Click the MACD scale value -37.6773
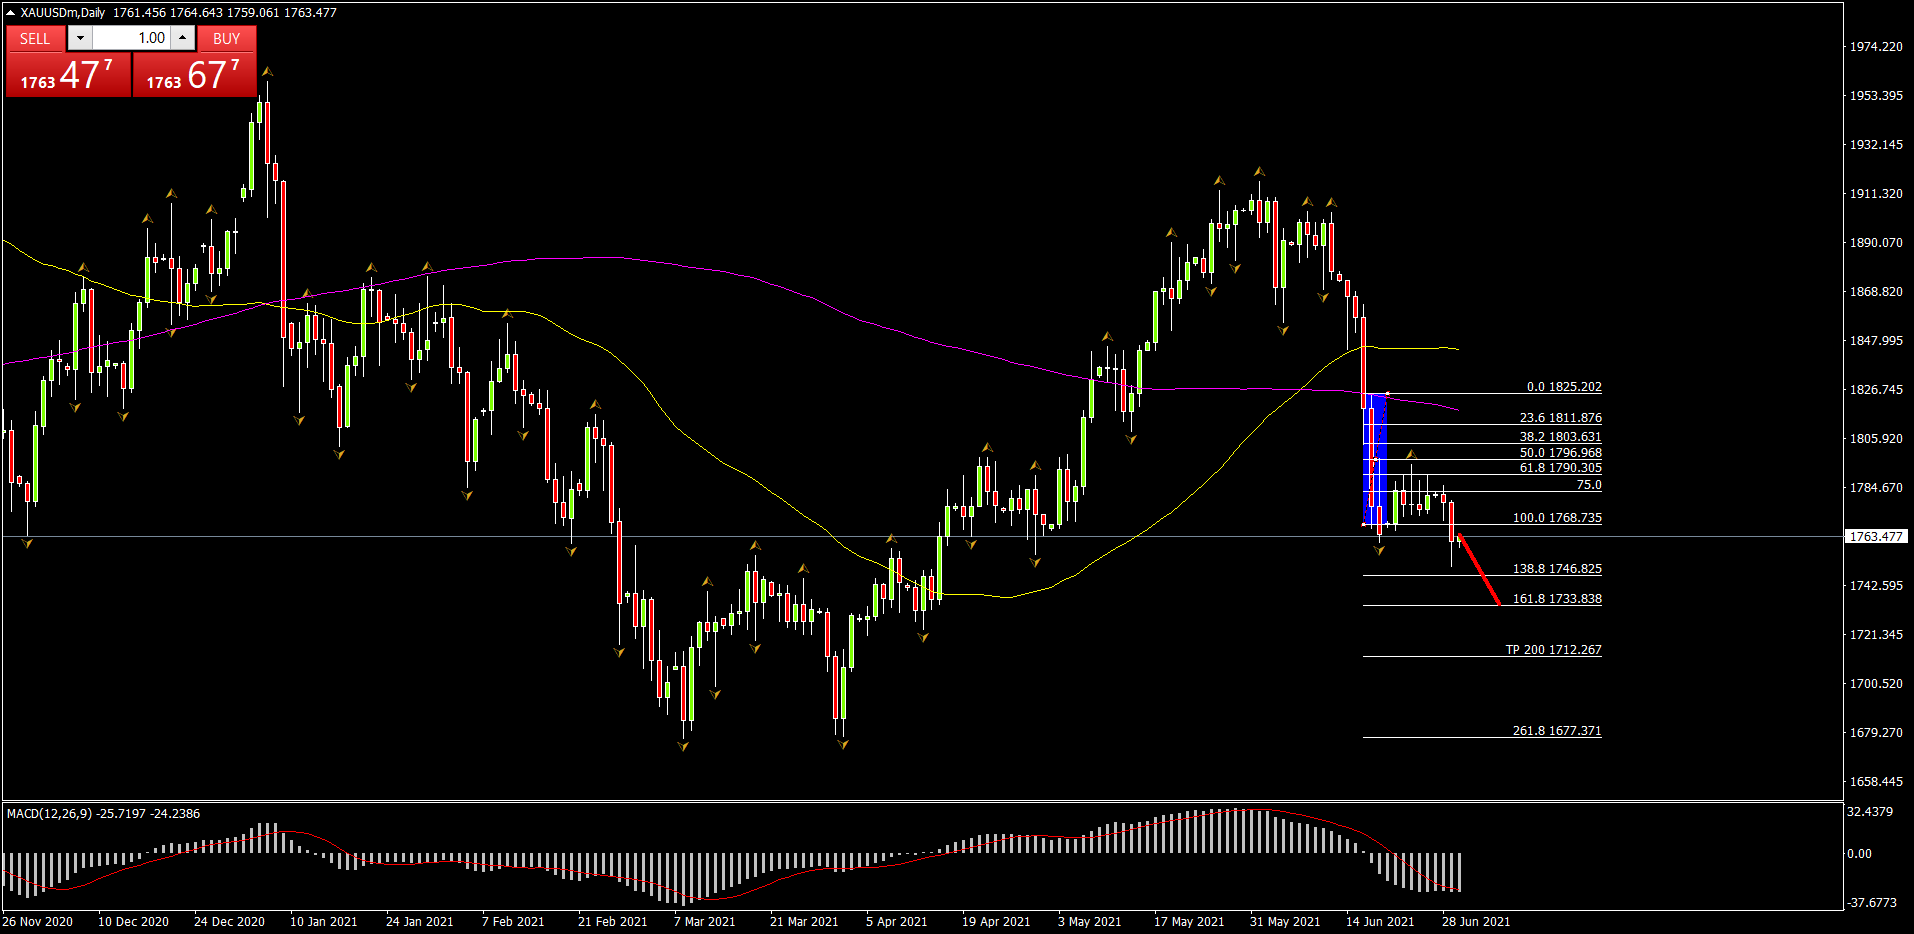Viewport: 1914px width, 934px height. [1872, 903]
